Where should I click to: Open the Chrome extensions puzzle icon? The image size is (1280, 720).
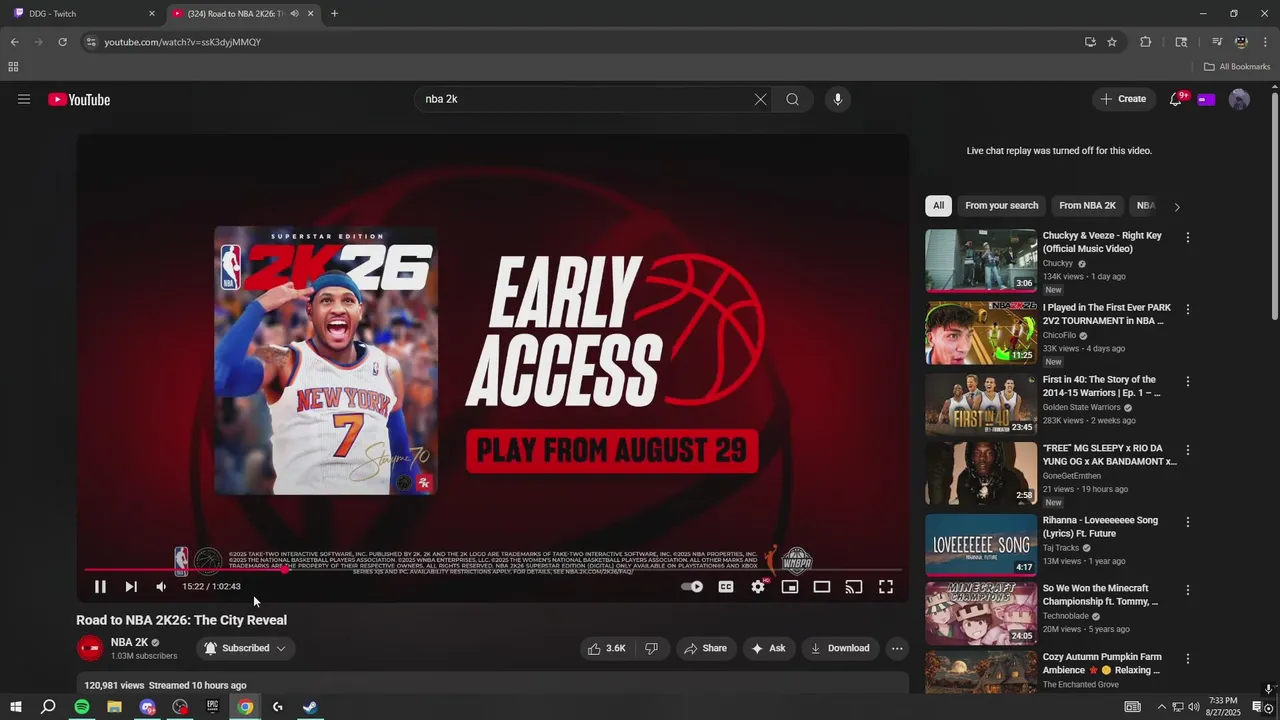click(x=1146, y=42)
